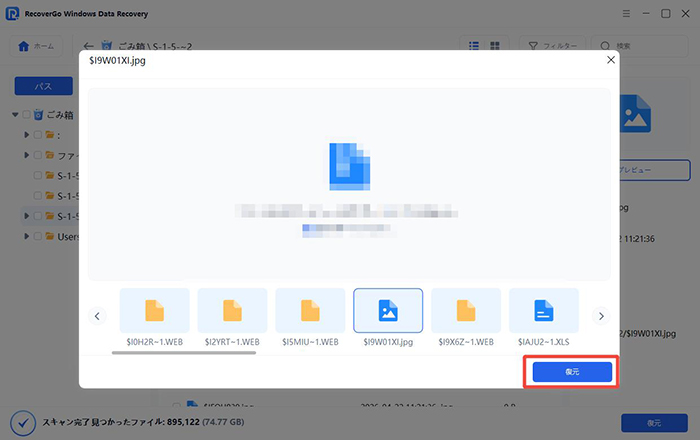This screenshot has width=700, height=440.
Task: Click the scan complete checkmark icon
Action: pyautogui.click(x=23, y=423)
